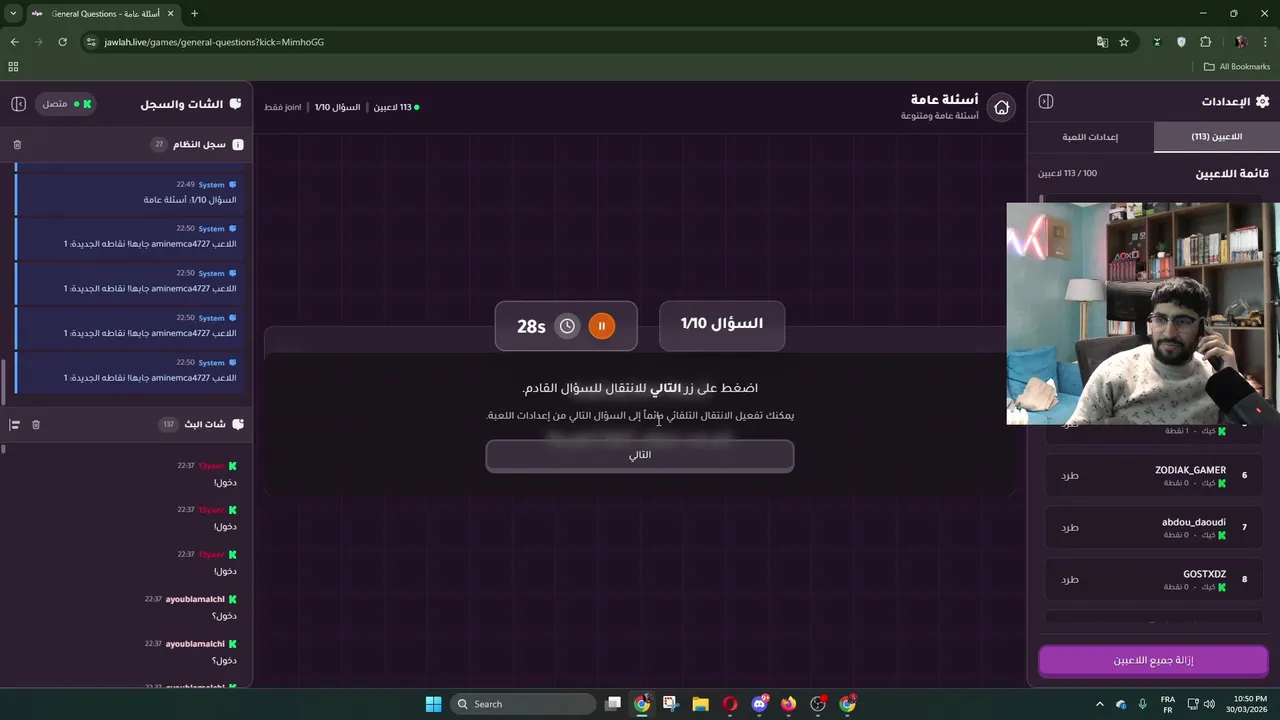Pause the question countdown timer
Screen dimensions: 1280x720
(601, 326)
